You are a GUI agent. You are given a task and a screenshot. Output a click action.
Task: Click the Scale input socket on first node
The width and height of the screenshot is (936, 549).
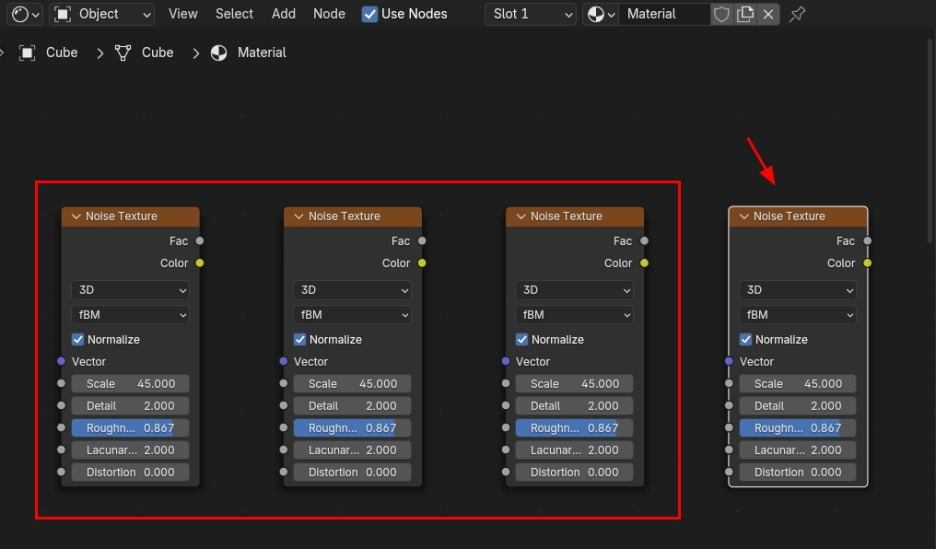(61, 383)
